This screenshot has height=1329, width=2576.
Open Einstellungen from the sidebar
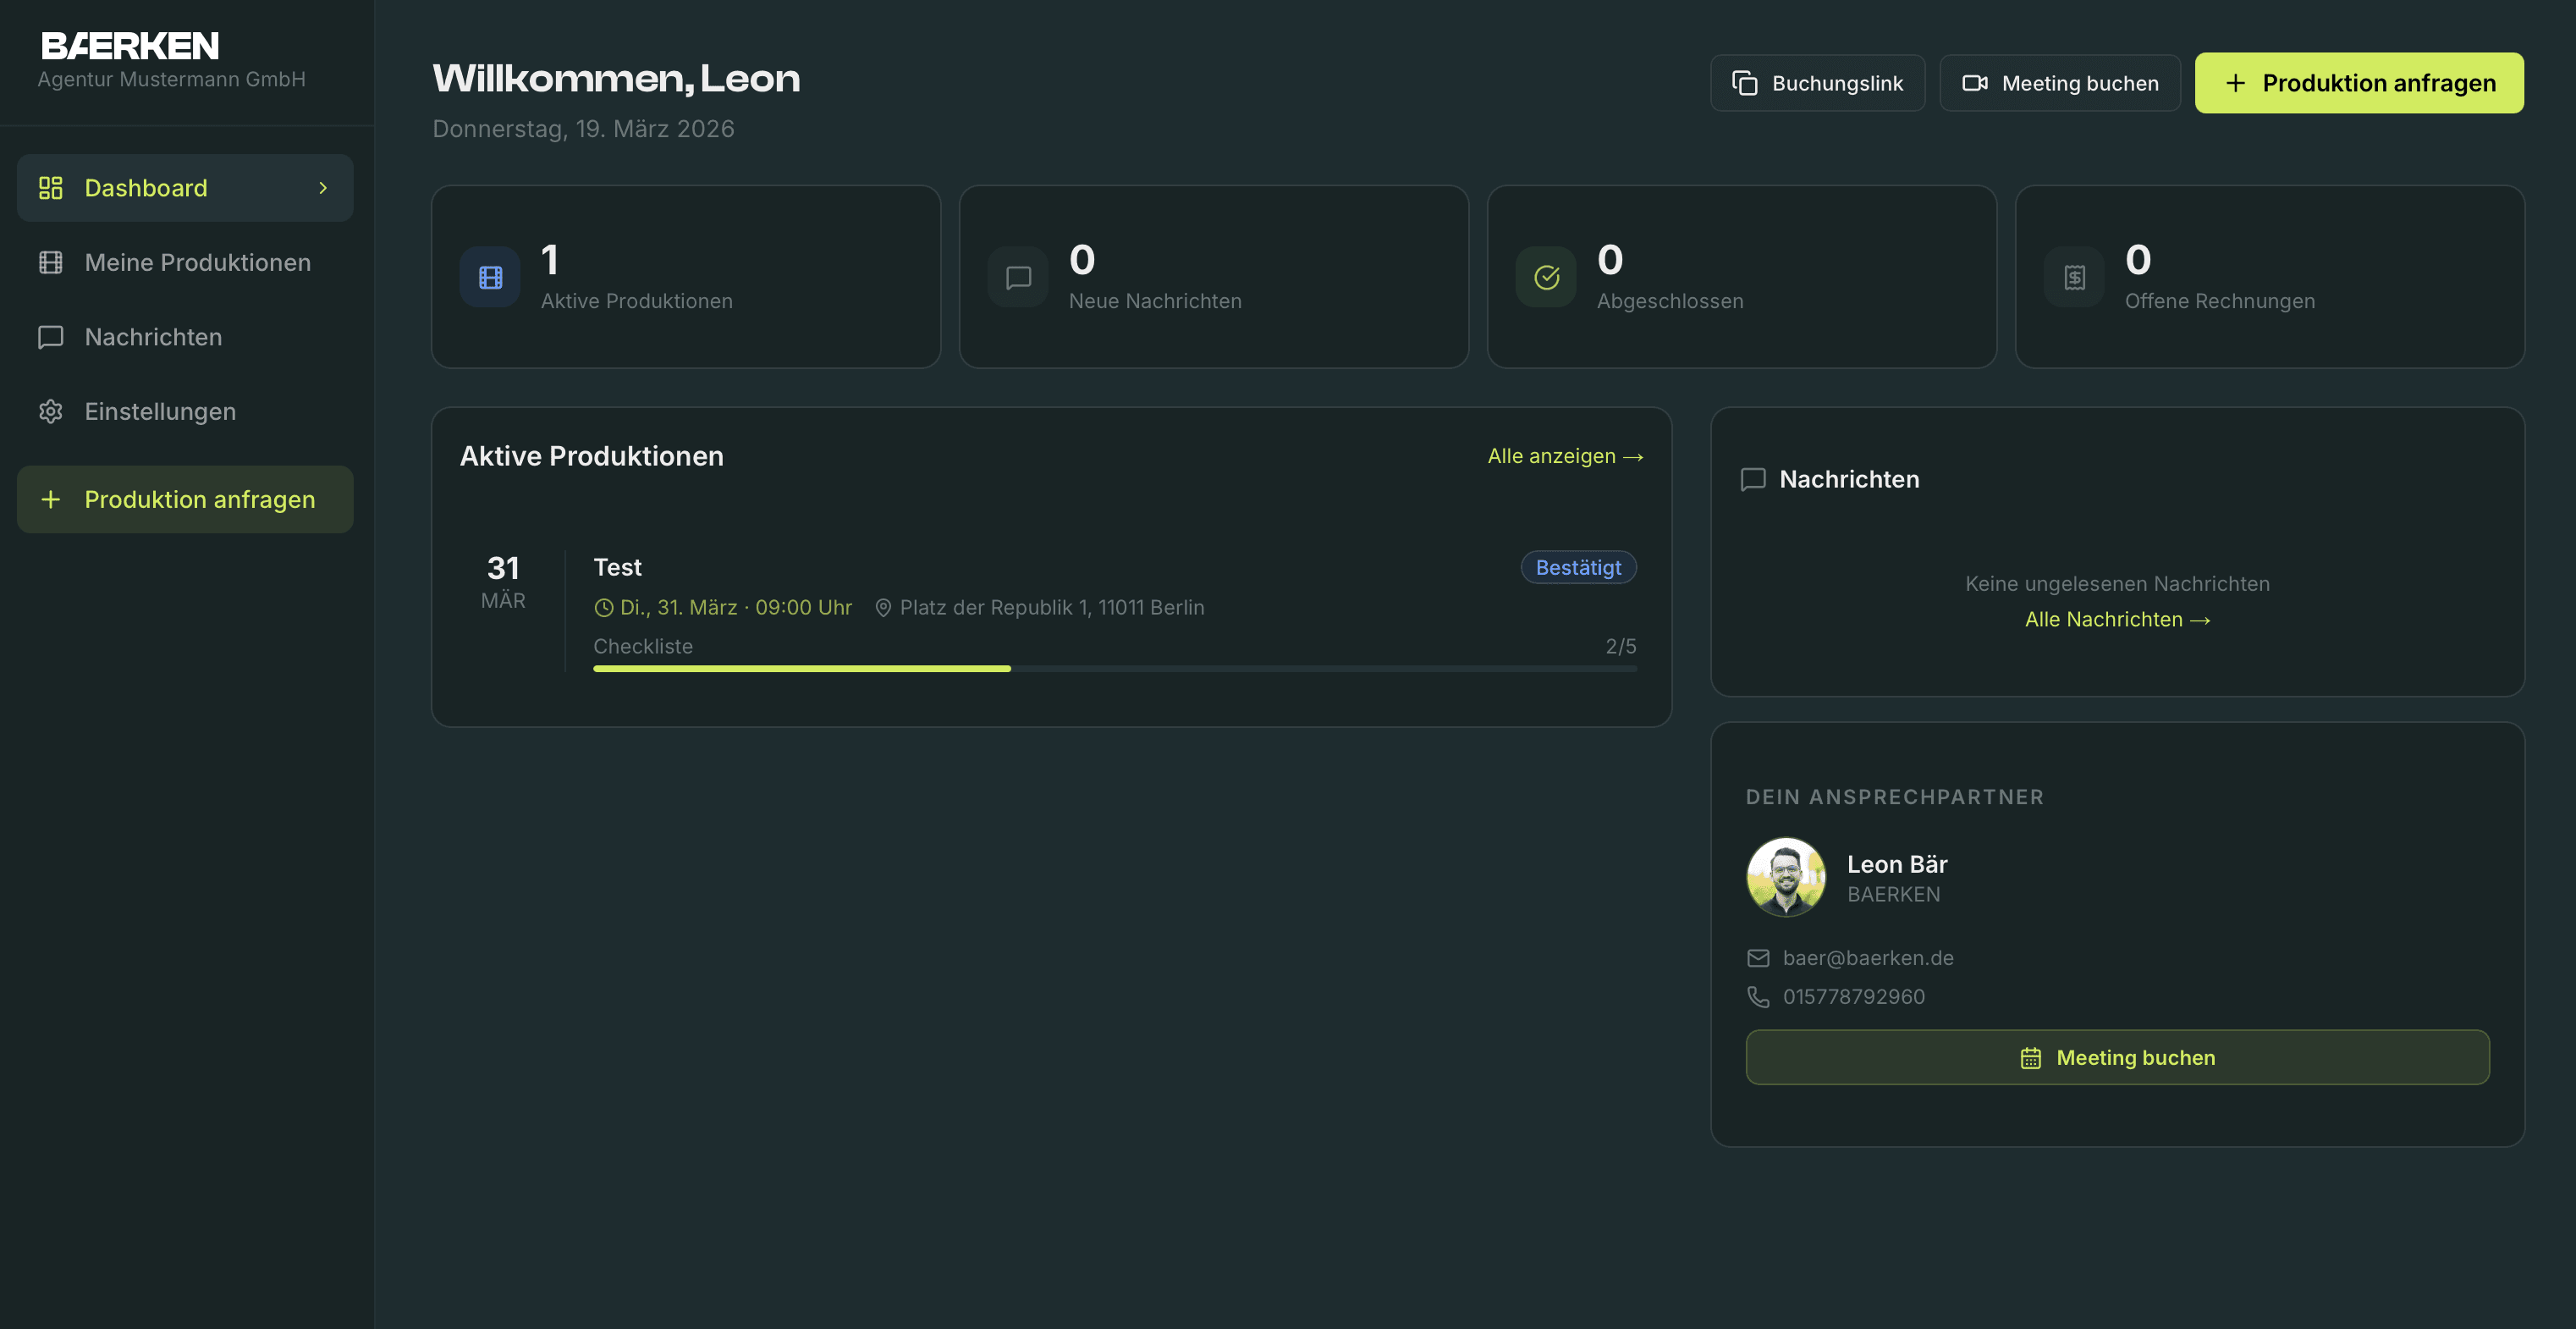click(x=160, y=411)
